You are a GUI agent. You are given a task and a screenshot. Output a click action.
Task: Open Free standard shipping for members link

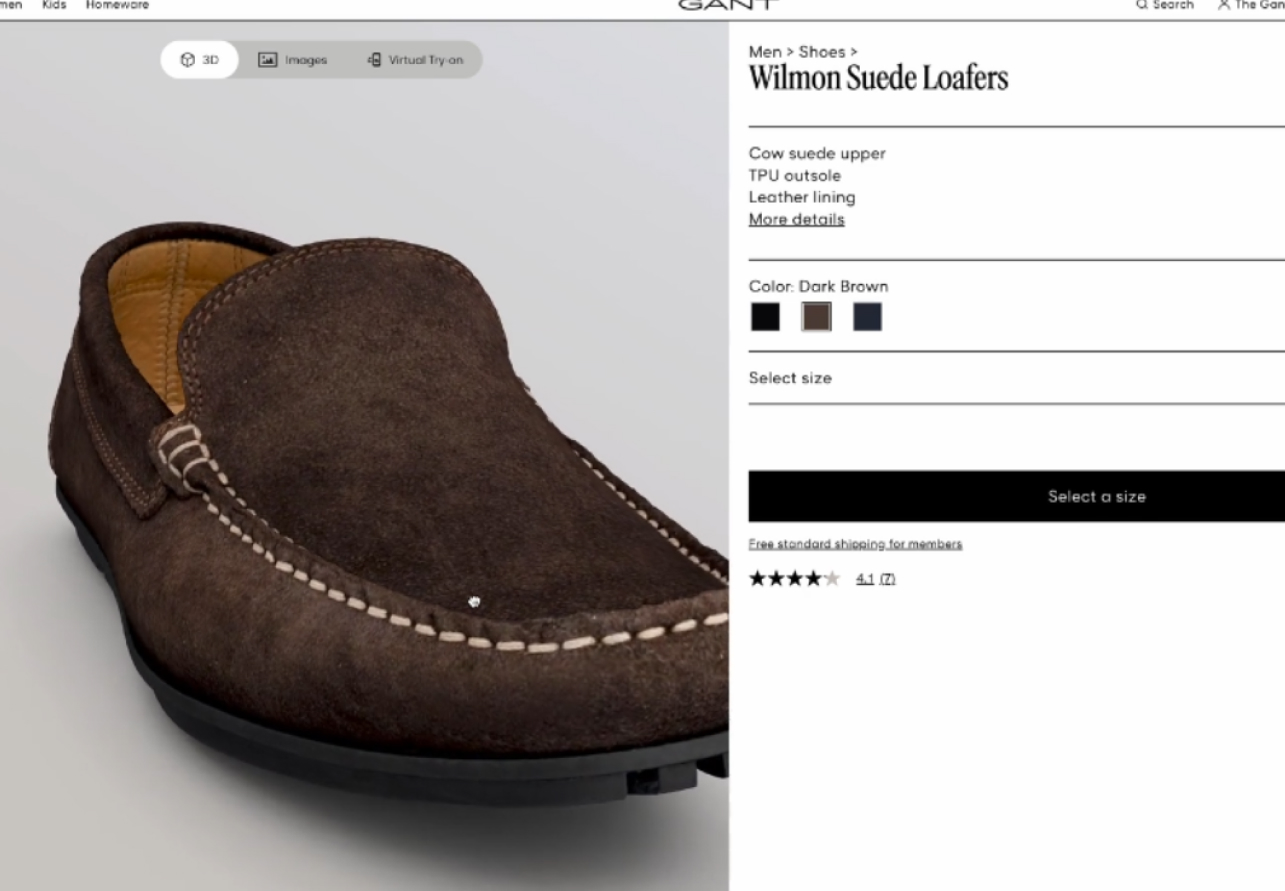pos(855,543)
